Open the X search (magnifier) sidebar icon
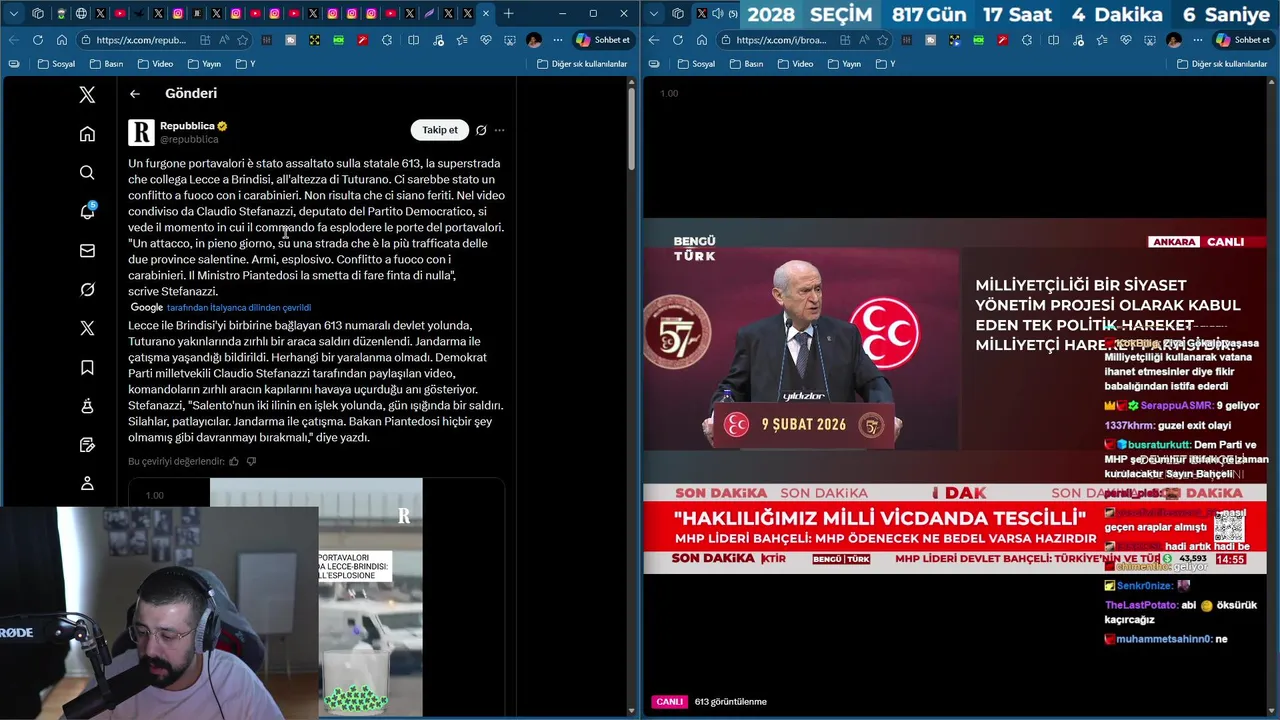 click(87, 173)
